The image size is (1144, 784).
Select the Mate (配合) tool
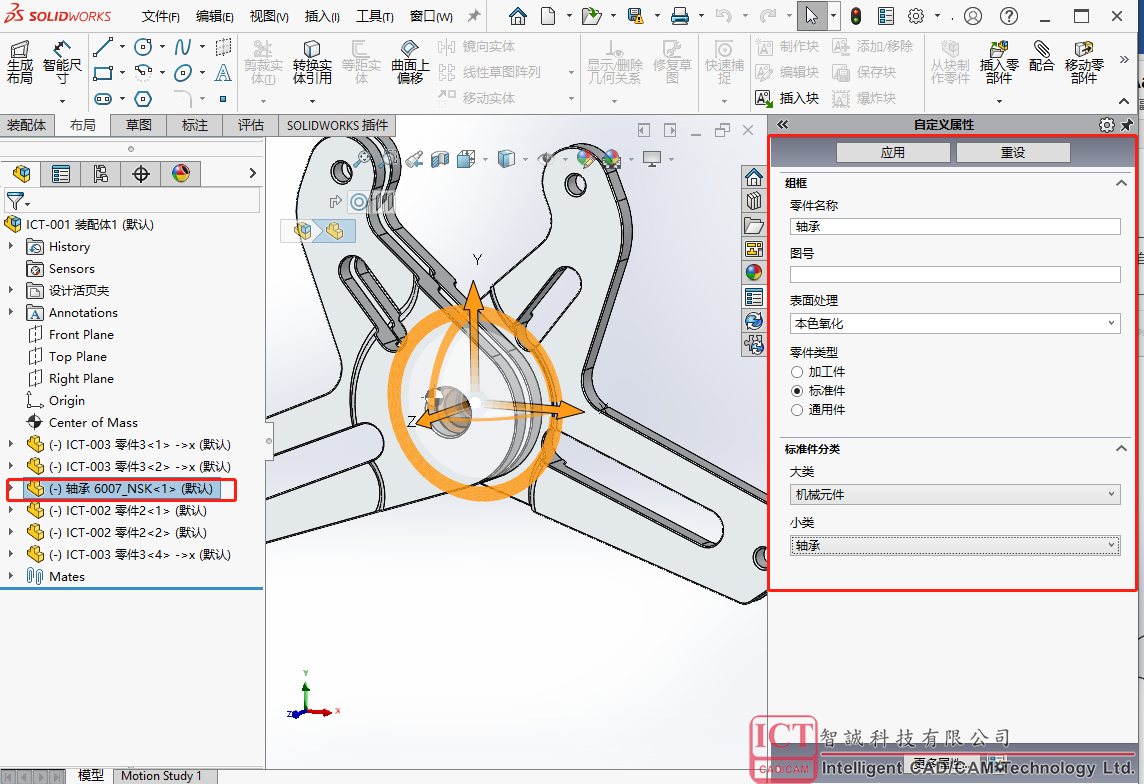pyautogui.click(x=1041, y=58)
